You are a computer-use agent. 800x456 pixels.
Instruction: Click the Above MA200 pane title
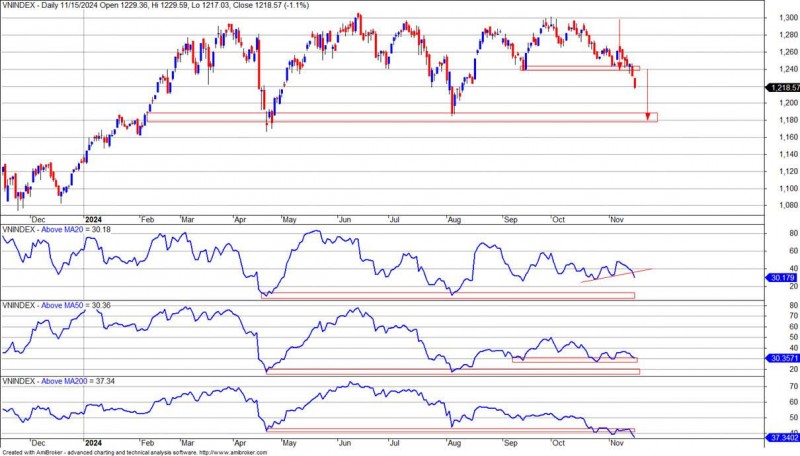(x=64, y=381)
